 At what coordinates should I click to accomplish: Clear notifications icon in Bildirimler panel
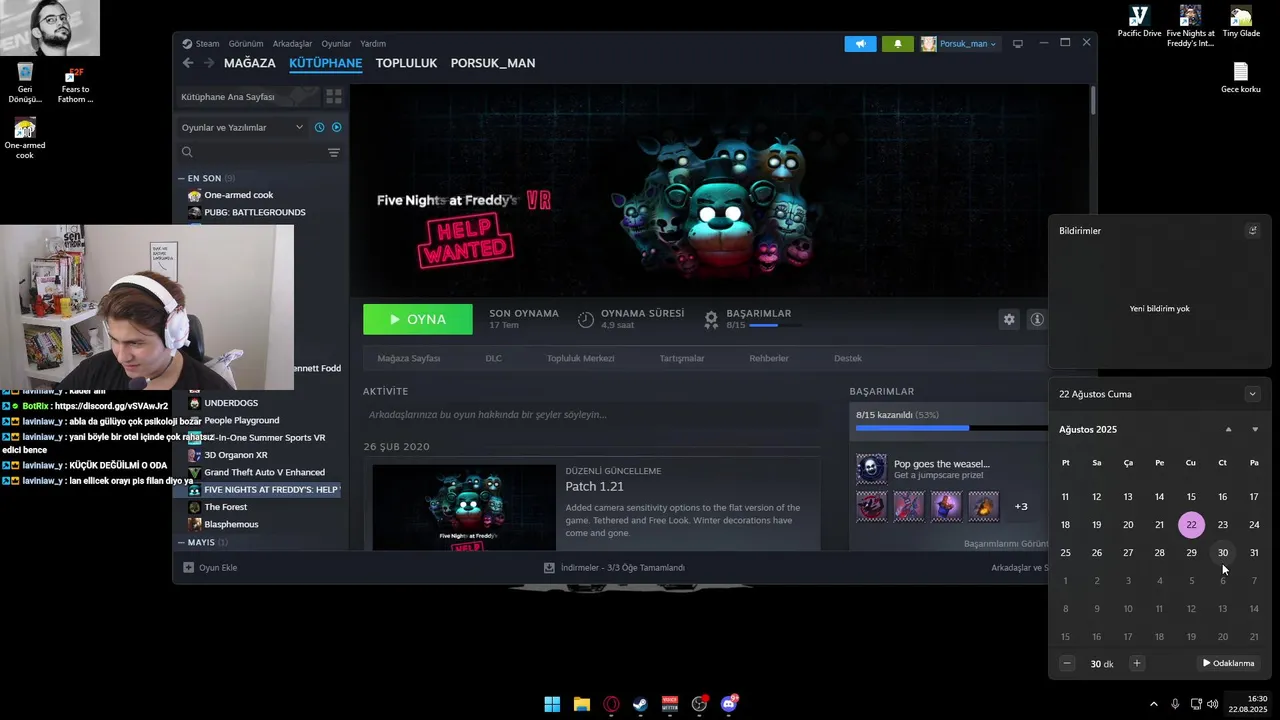1252,230
